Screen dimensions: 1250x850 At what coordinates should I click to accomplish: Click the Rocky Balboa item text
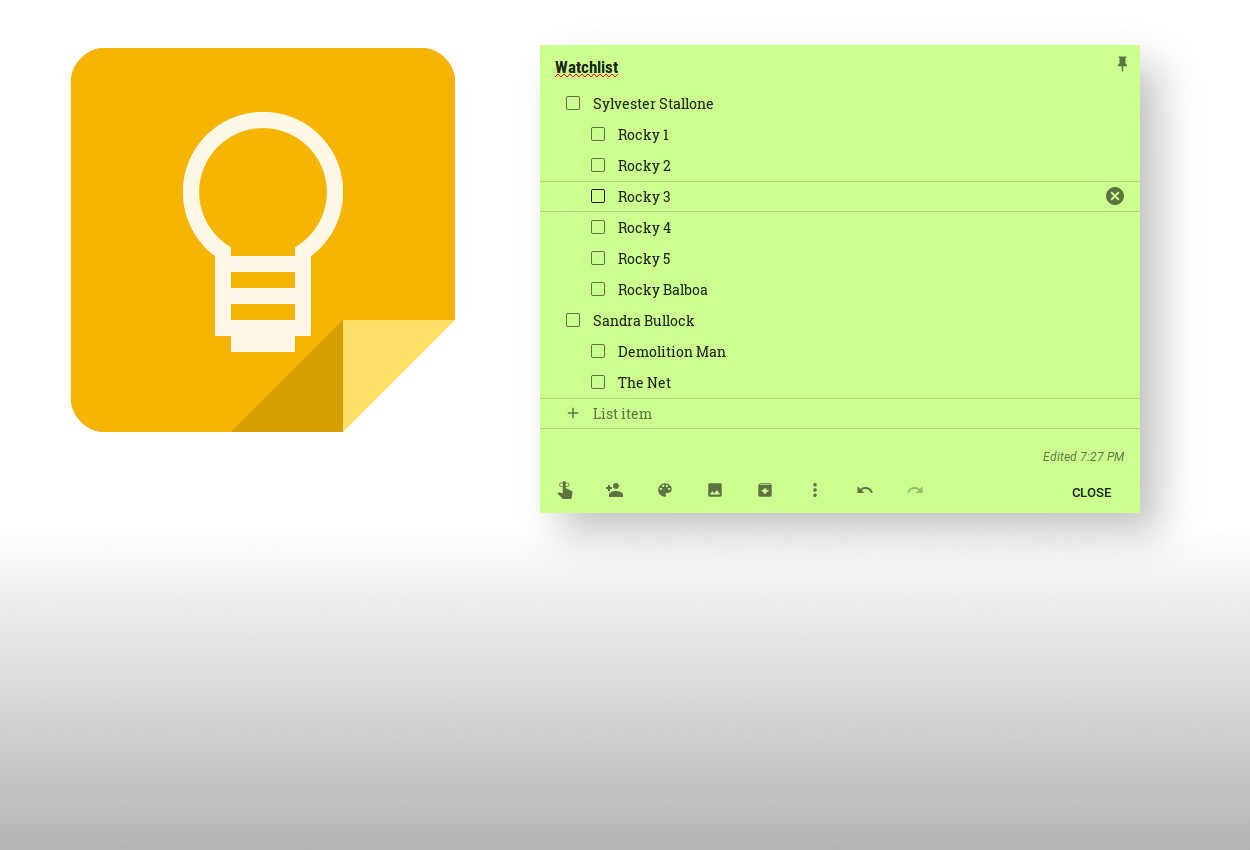click(662, 290)
